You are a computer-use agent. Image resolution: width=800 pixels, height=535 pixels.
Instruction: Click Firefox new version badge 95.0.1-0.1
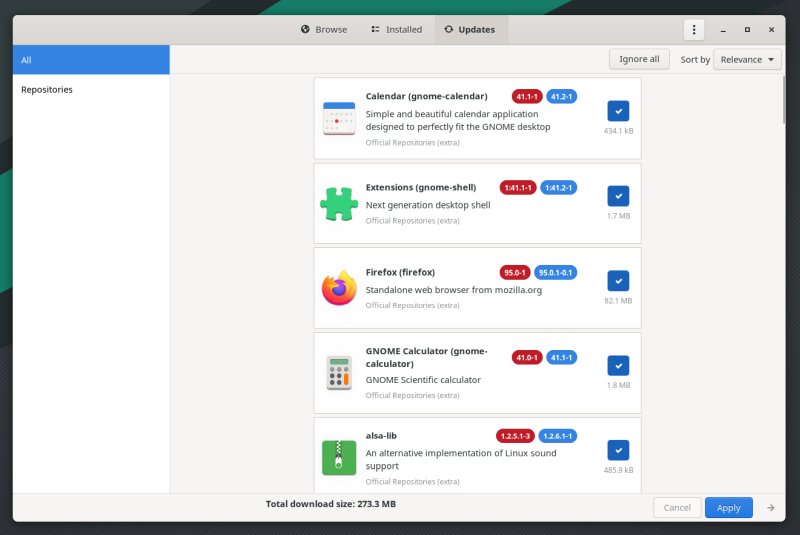pos(556,272)
